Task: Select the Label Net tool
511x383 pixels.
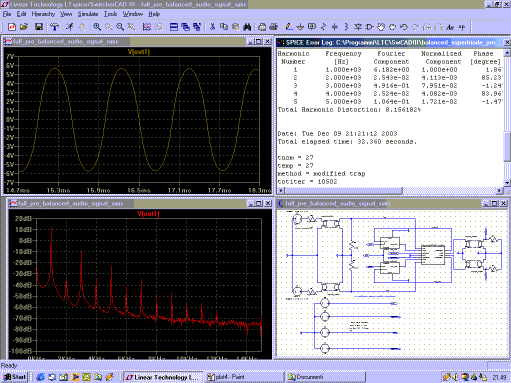Action: 312,27
